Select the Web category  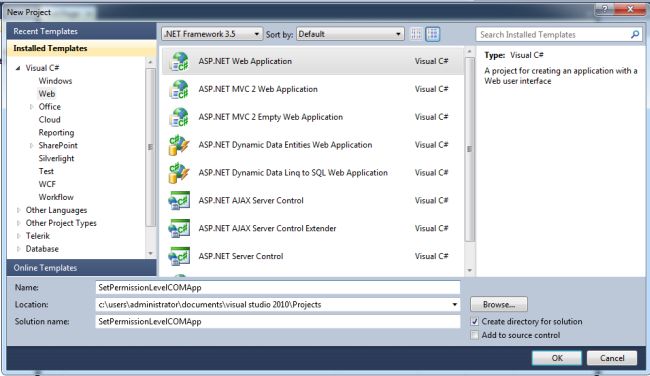47,94
